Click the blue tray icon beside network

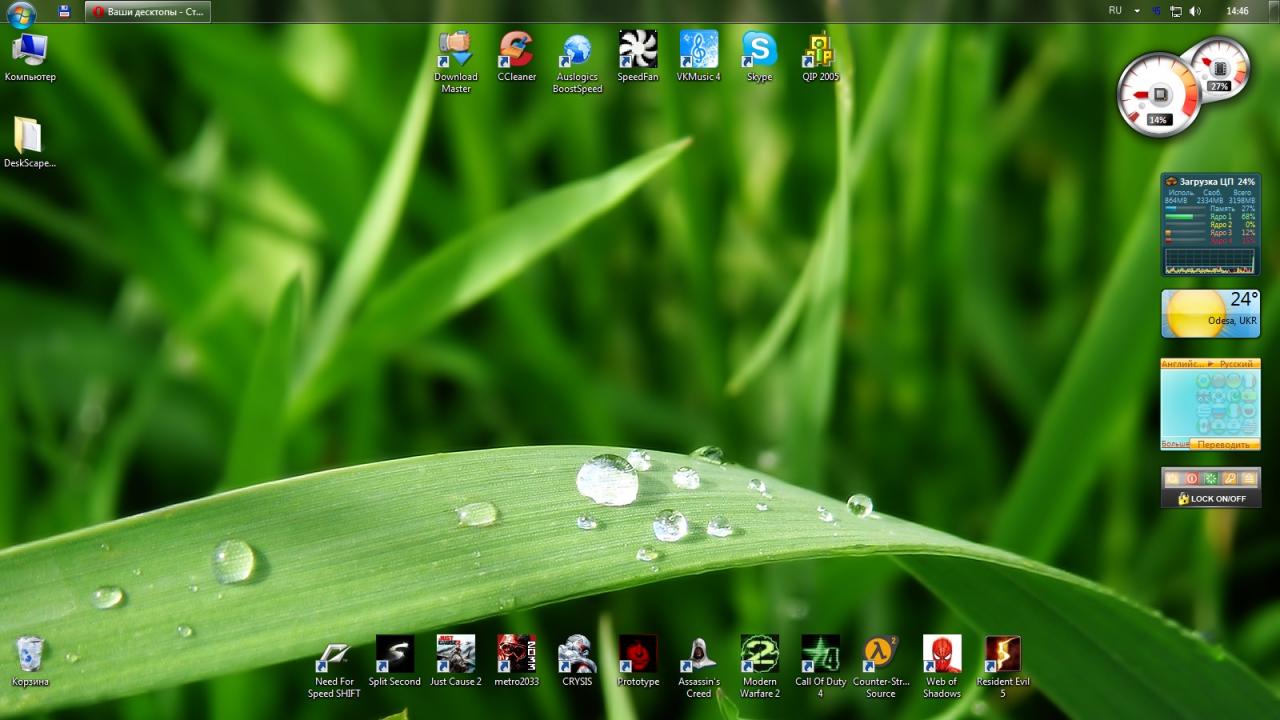click(1157, 11)
